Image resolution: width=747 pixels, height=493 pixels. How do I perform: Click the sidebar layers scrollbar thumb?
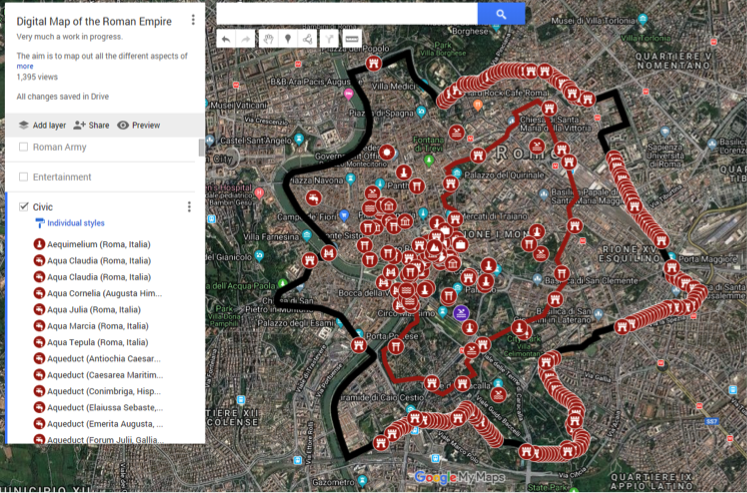click(x=202, y=148)
